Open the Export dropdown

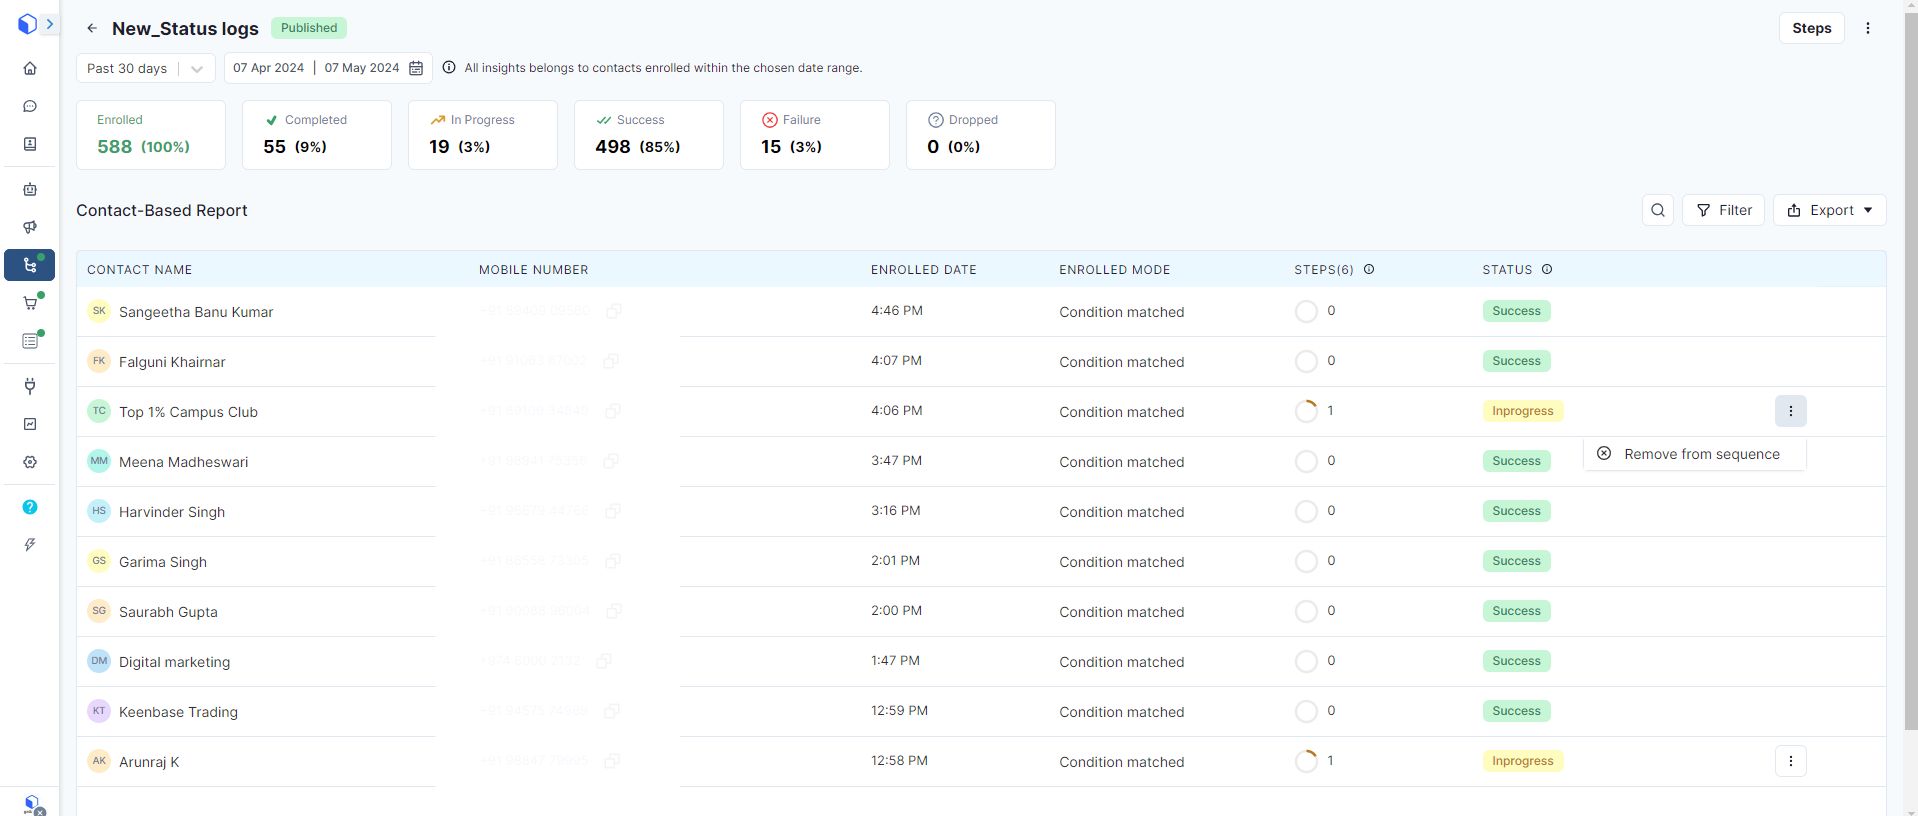(1829, 210)
